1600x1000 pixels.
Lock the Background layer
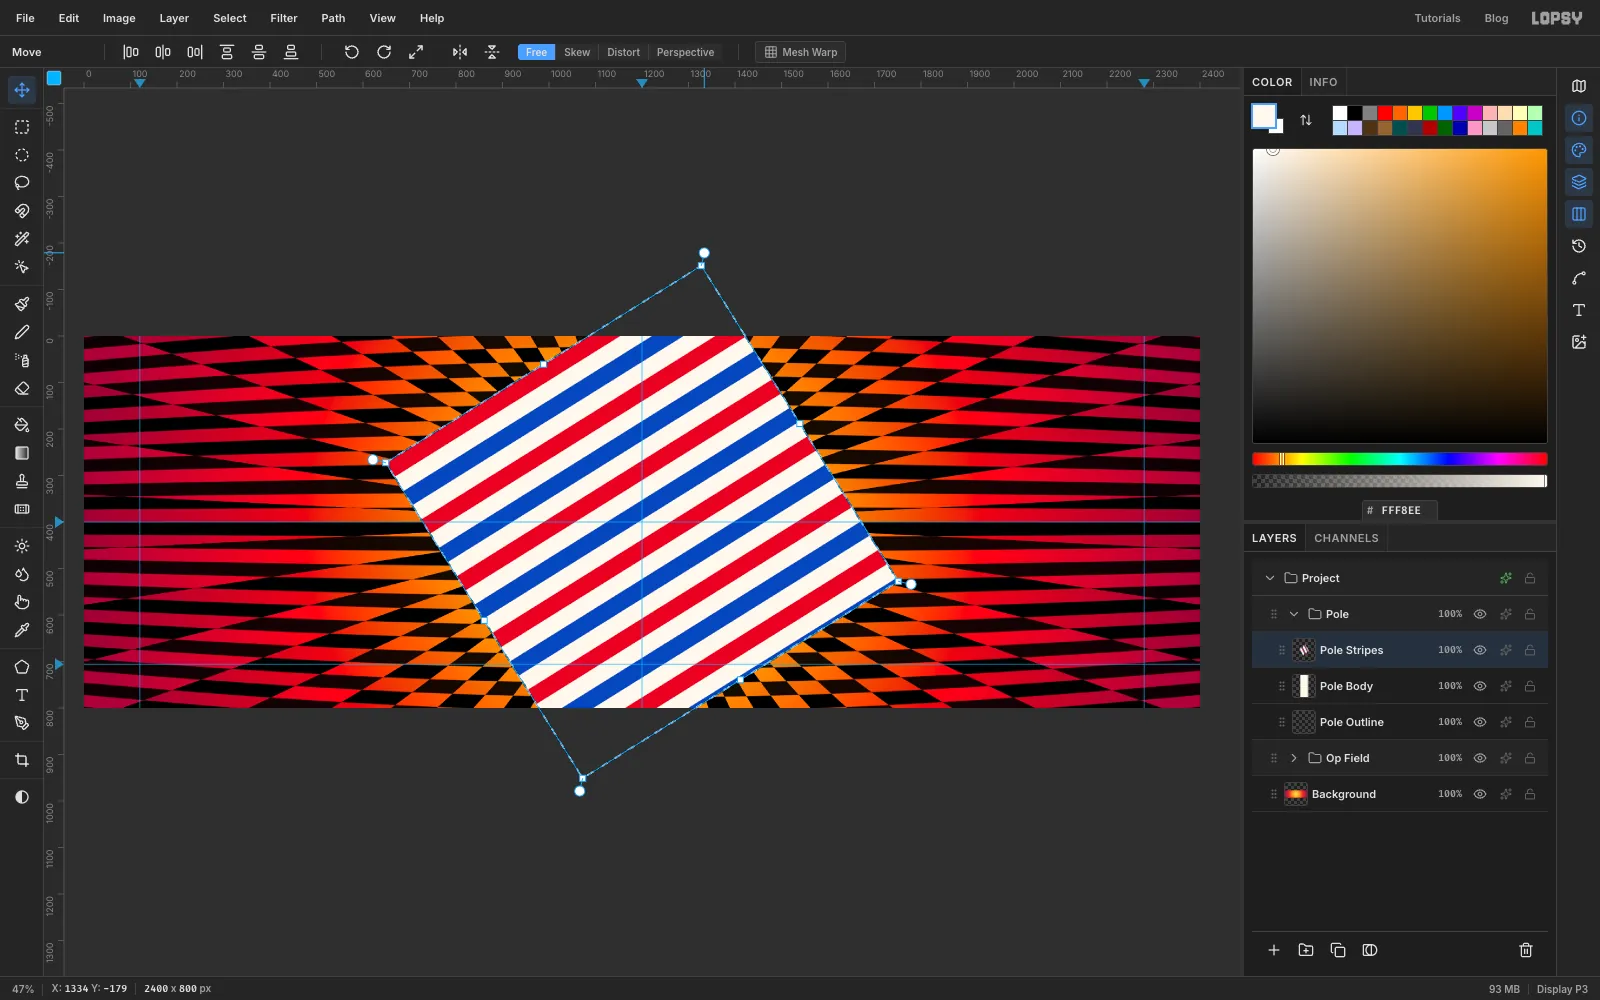1530,794
